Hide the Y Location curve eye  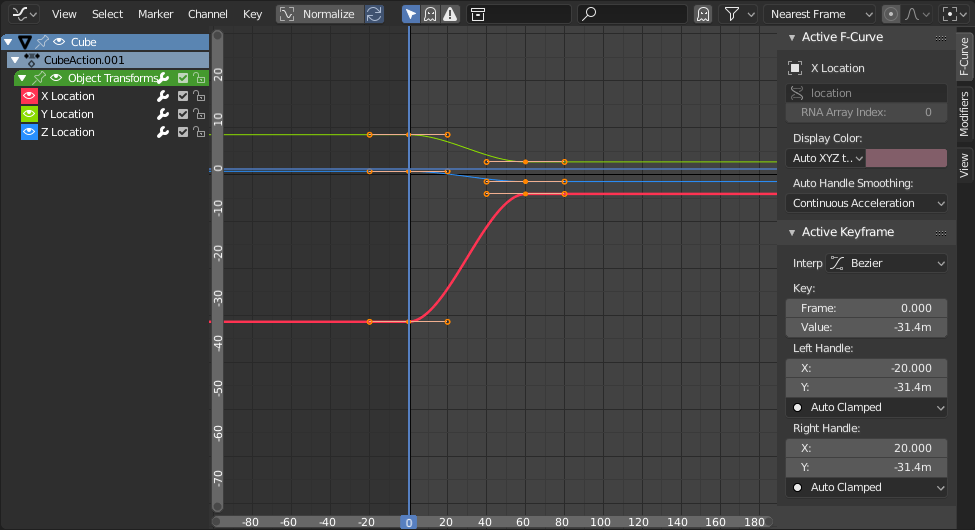tap(29, 114)
